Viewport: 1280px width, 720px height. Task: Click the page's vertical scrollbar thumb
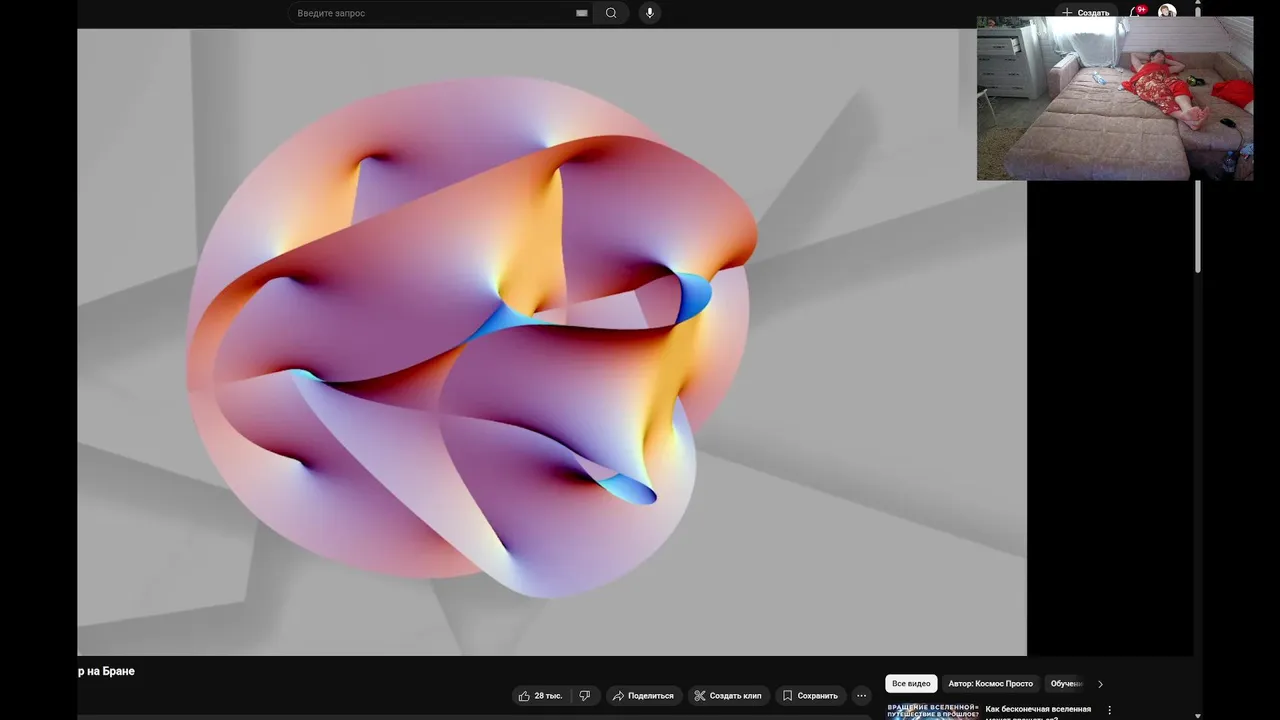coord(1198,226)
